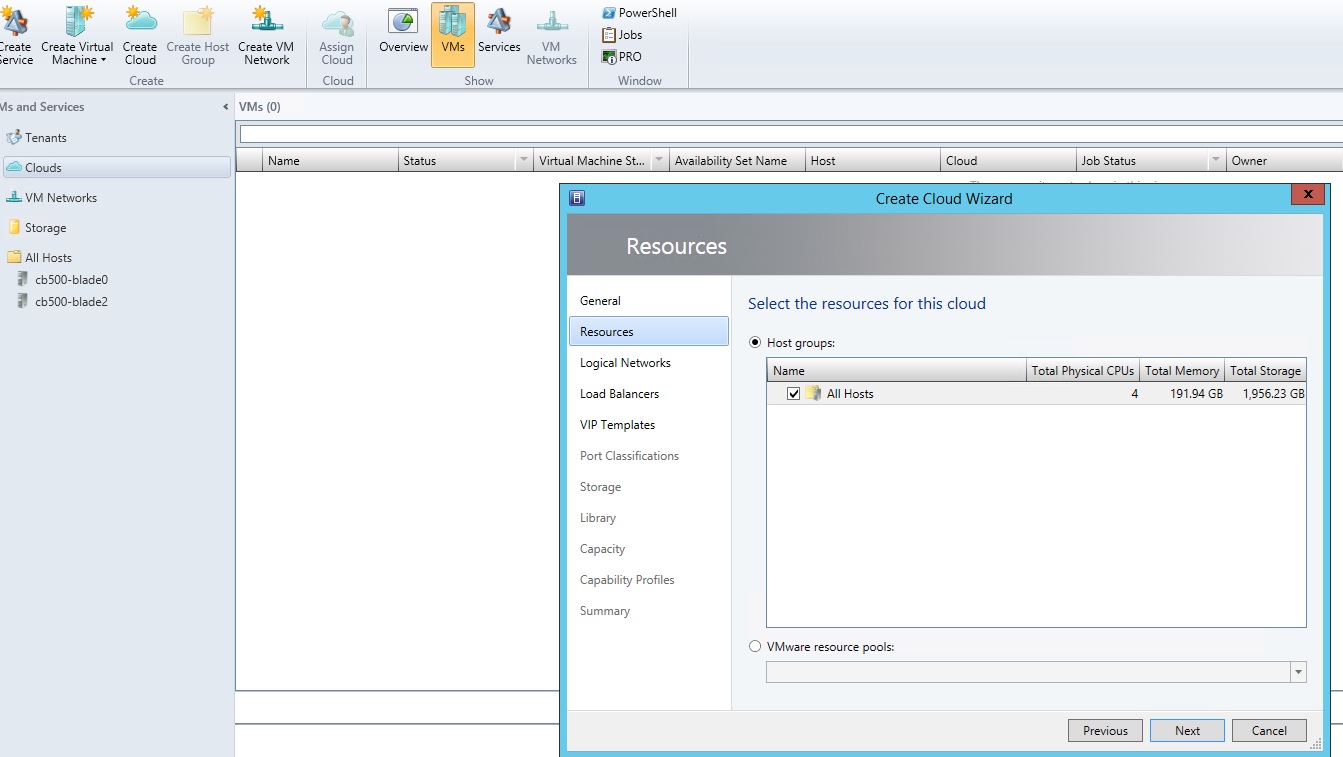
Task: Click the VM list search field
Action: point(790,134)
